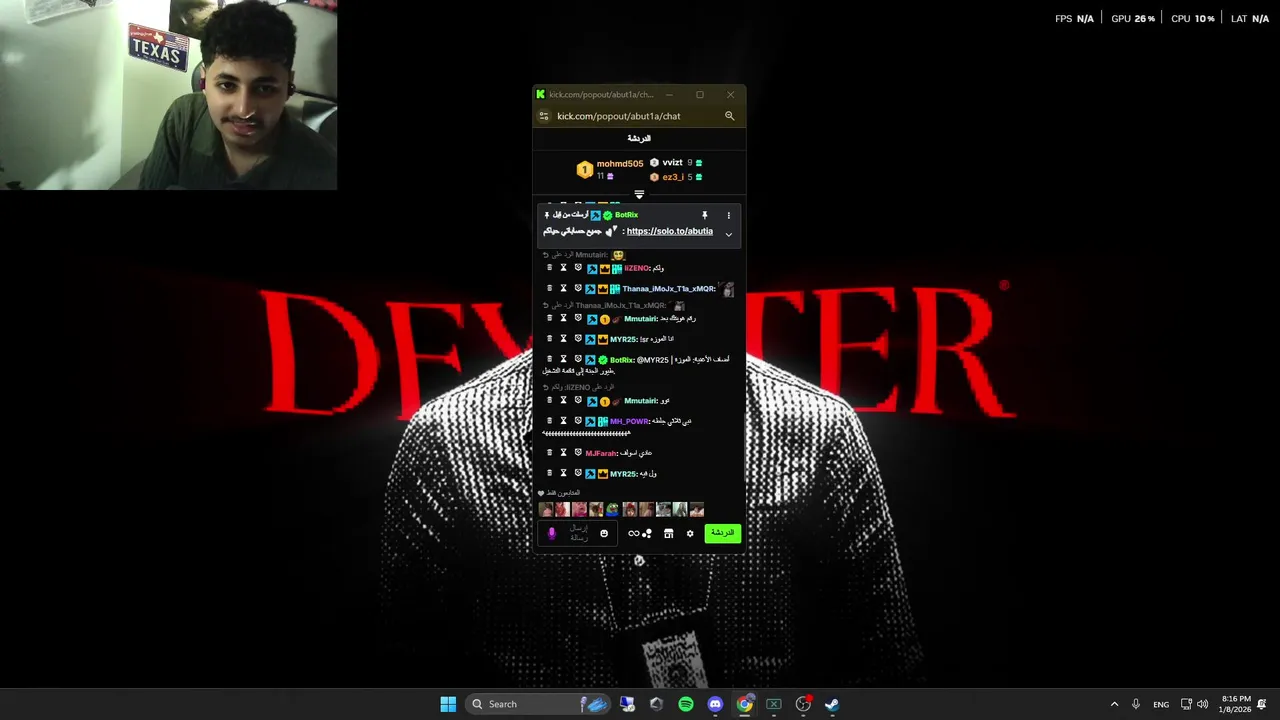Ban MYR25 via shield on 'lsr' message
The image size is (1280, 720).
tap(578, 339)
